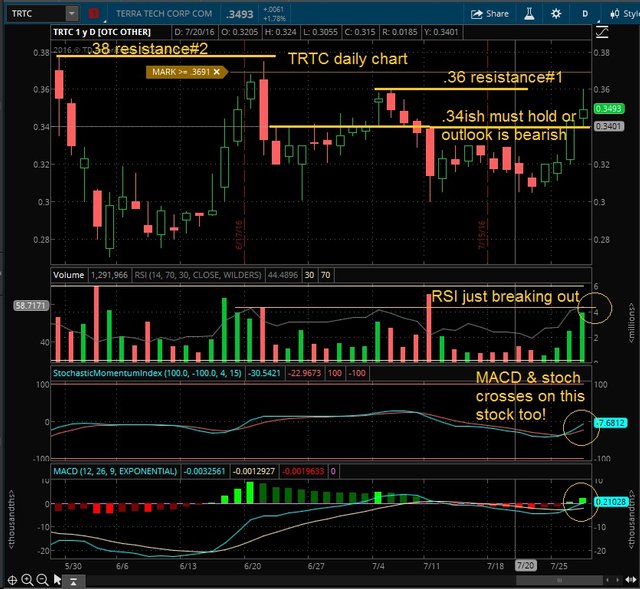The height and width of the screenshot is (589, 640).
Task: Select the pointer cursor tool
Action: [x=57, y=580]
